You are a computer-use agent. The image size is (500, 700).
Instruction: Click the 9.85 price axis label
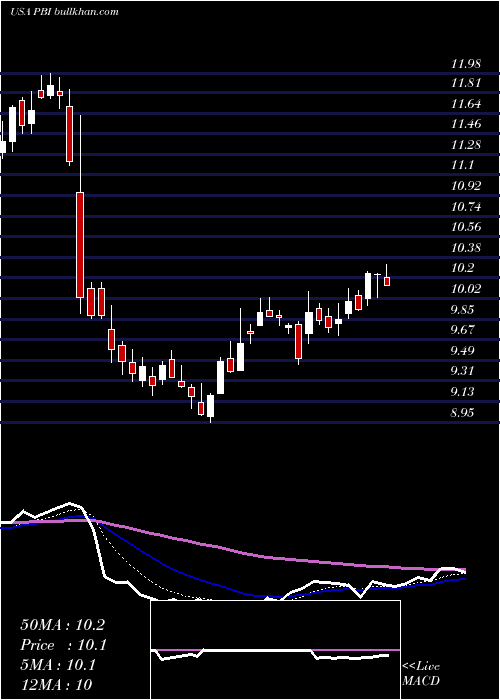click(462, 310)
